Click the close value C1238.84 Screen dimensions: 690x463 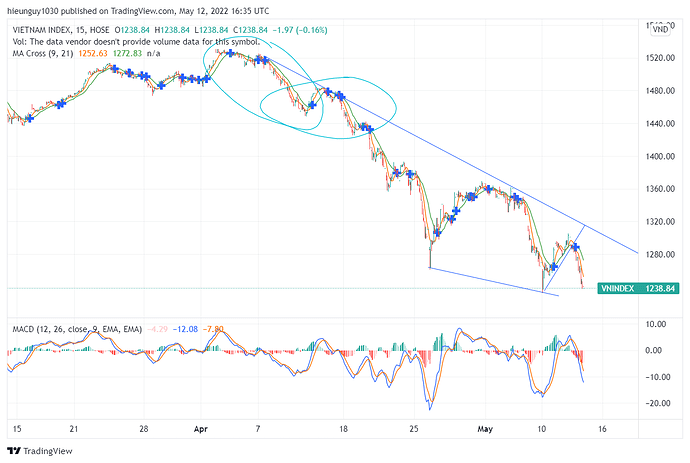[x=250, y=30]
